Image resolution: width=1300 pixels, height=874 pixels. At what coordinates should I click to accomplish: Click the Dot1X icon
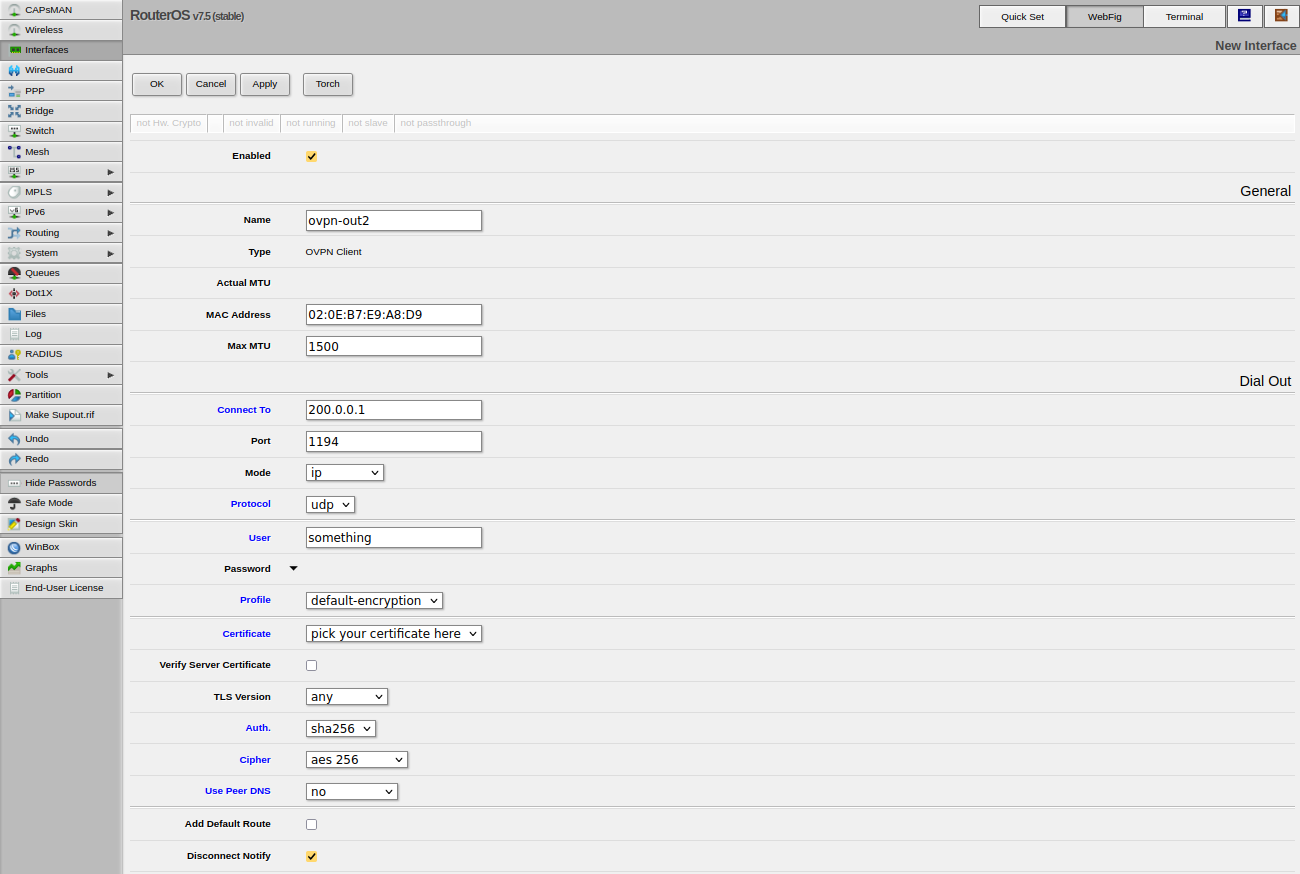pos(14,293)
